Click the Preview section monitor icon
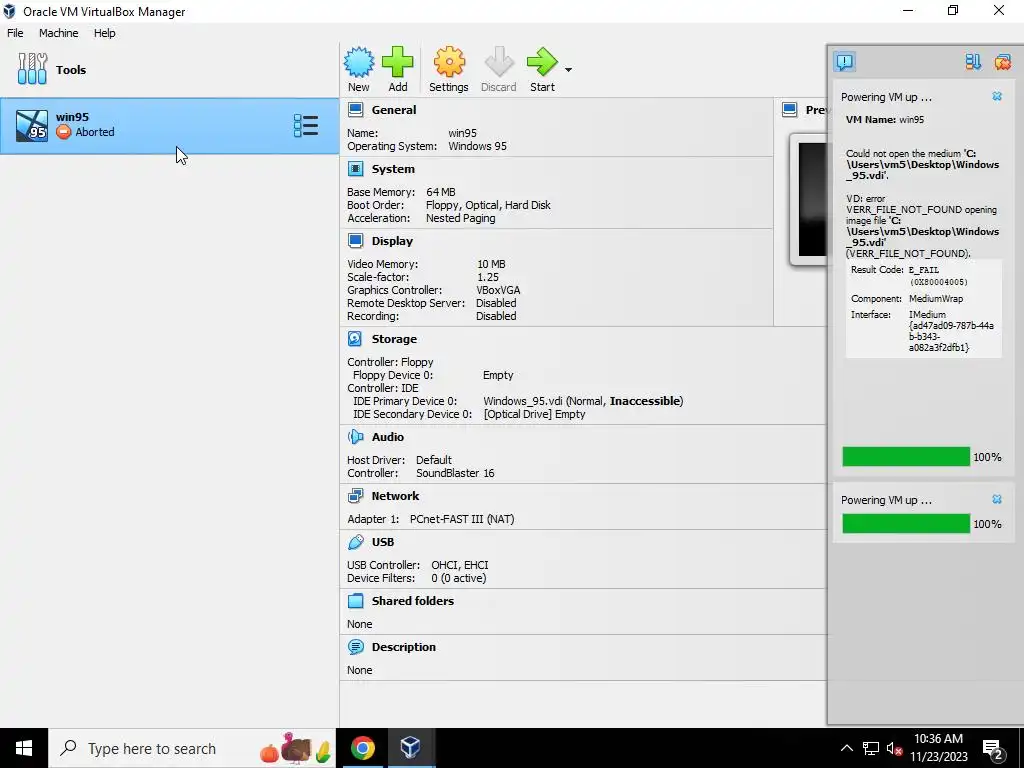Screen dimensions: 1024x768 pos(790,110)
